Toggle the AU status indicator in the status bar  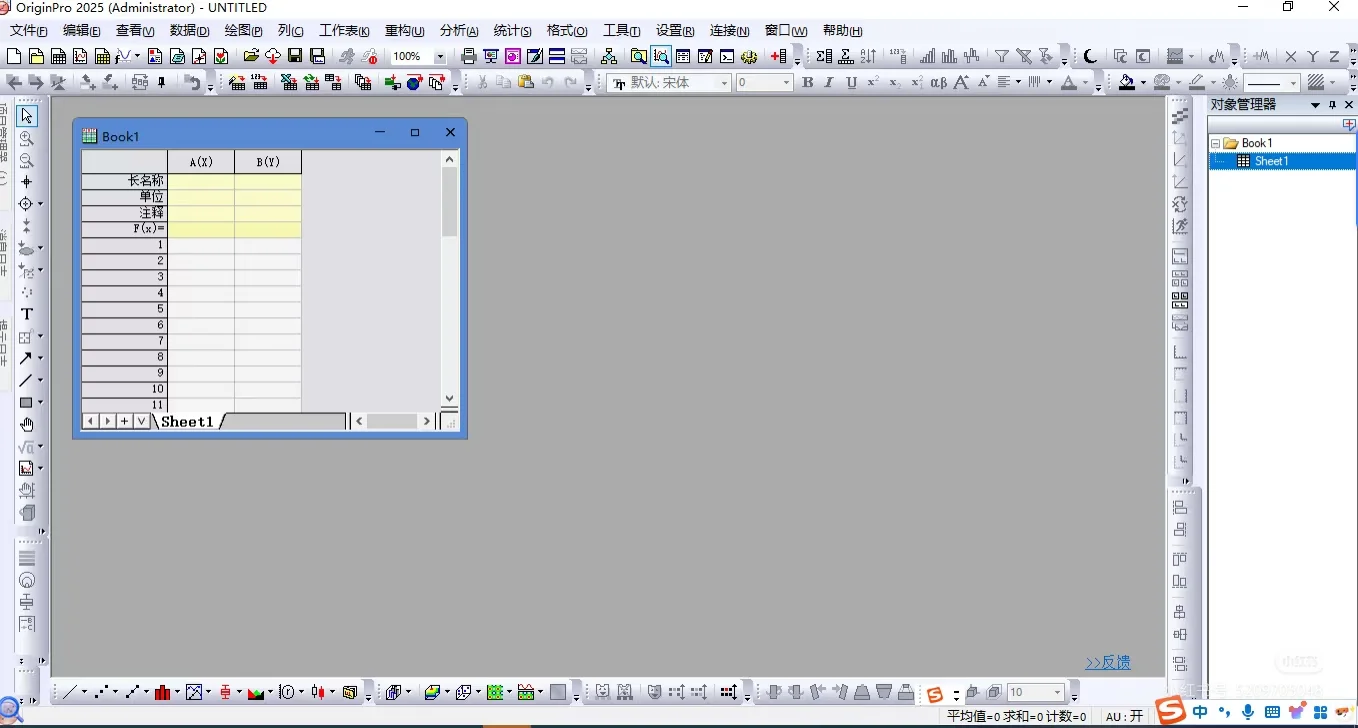coord(1124,716)
